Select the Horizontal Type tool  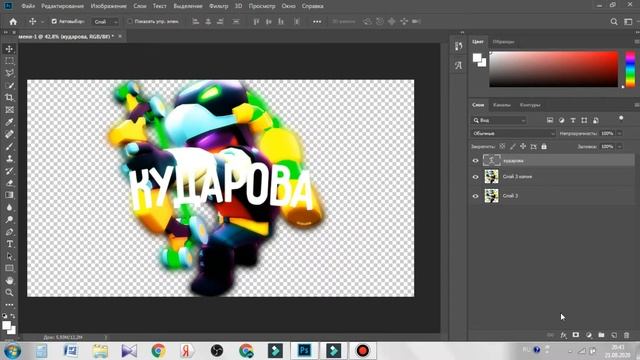tap(9, 244)
